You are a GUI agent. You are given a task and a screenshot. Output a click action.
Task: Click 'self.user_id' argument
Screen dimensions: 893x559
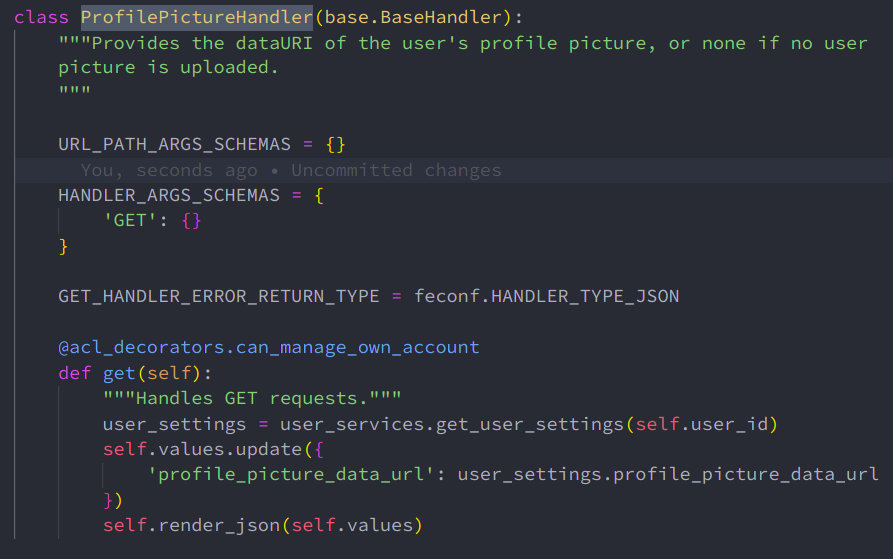(702, 424)
